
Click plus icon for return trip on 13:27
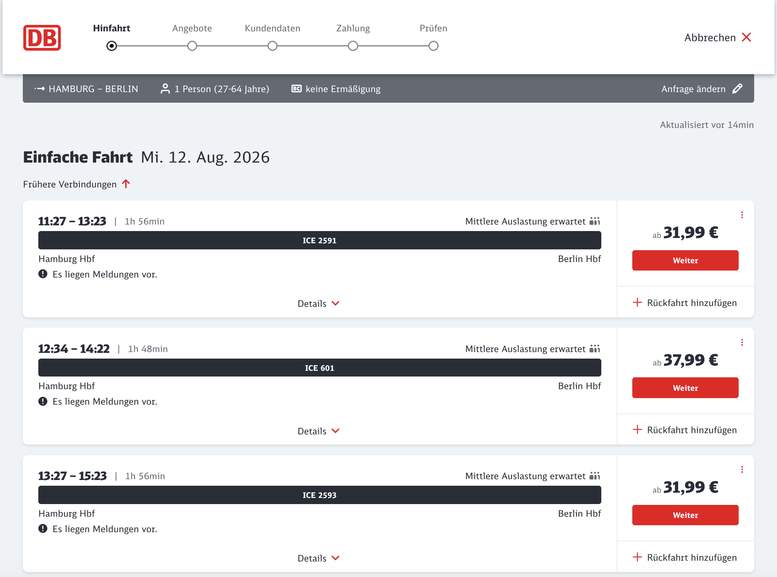point(637,557)
